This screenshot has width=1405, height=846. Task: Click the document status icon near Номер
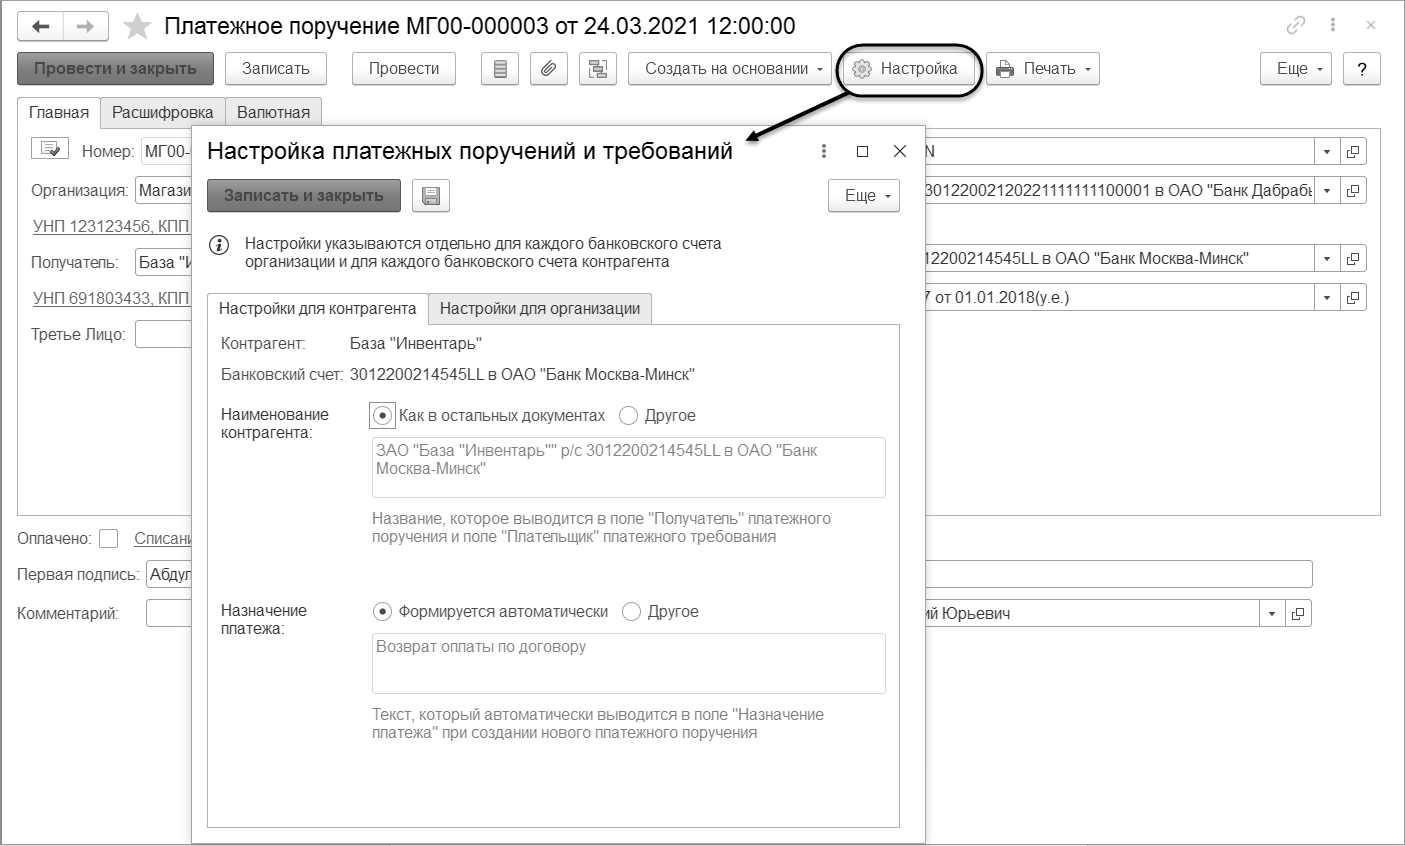(x=49, y=149)
